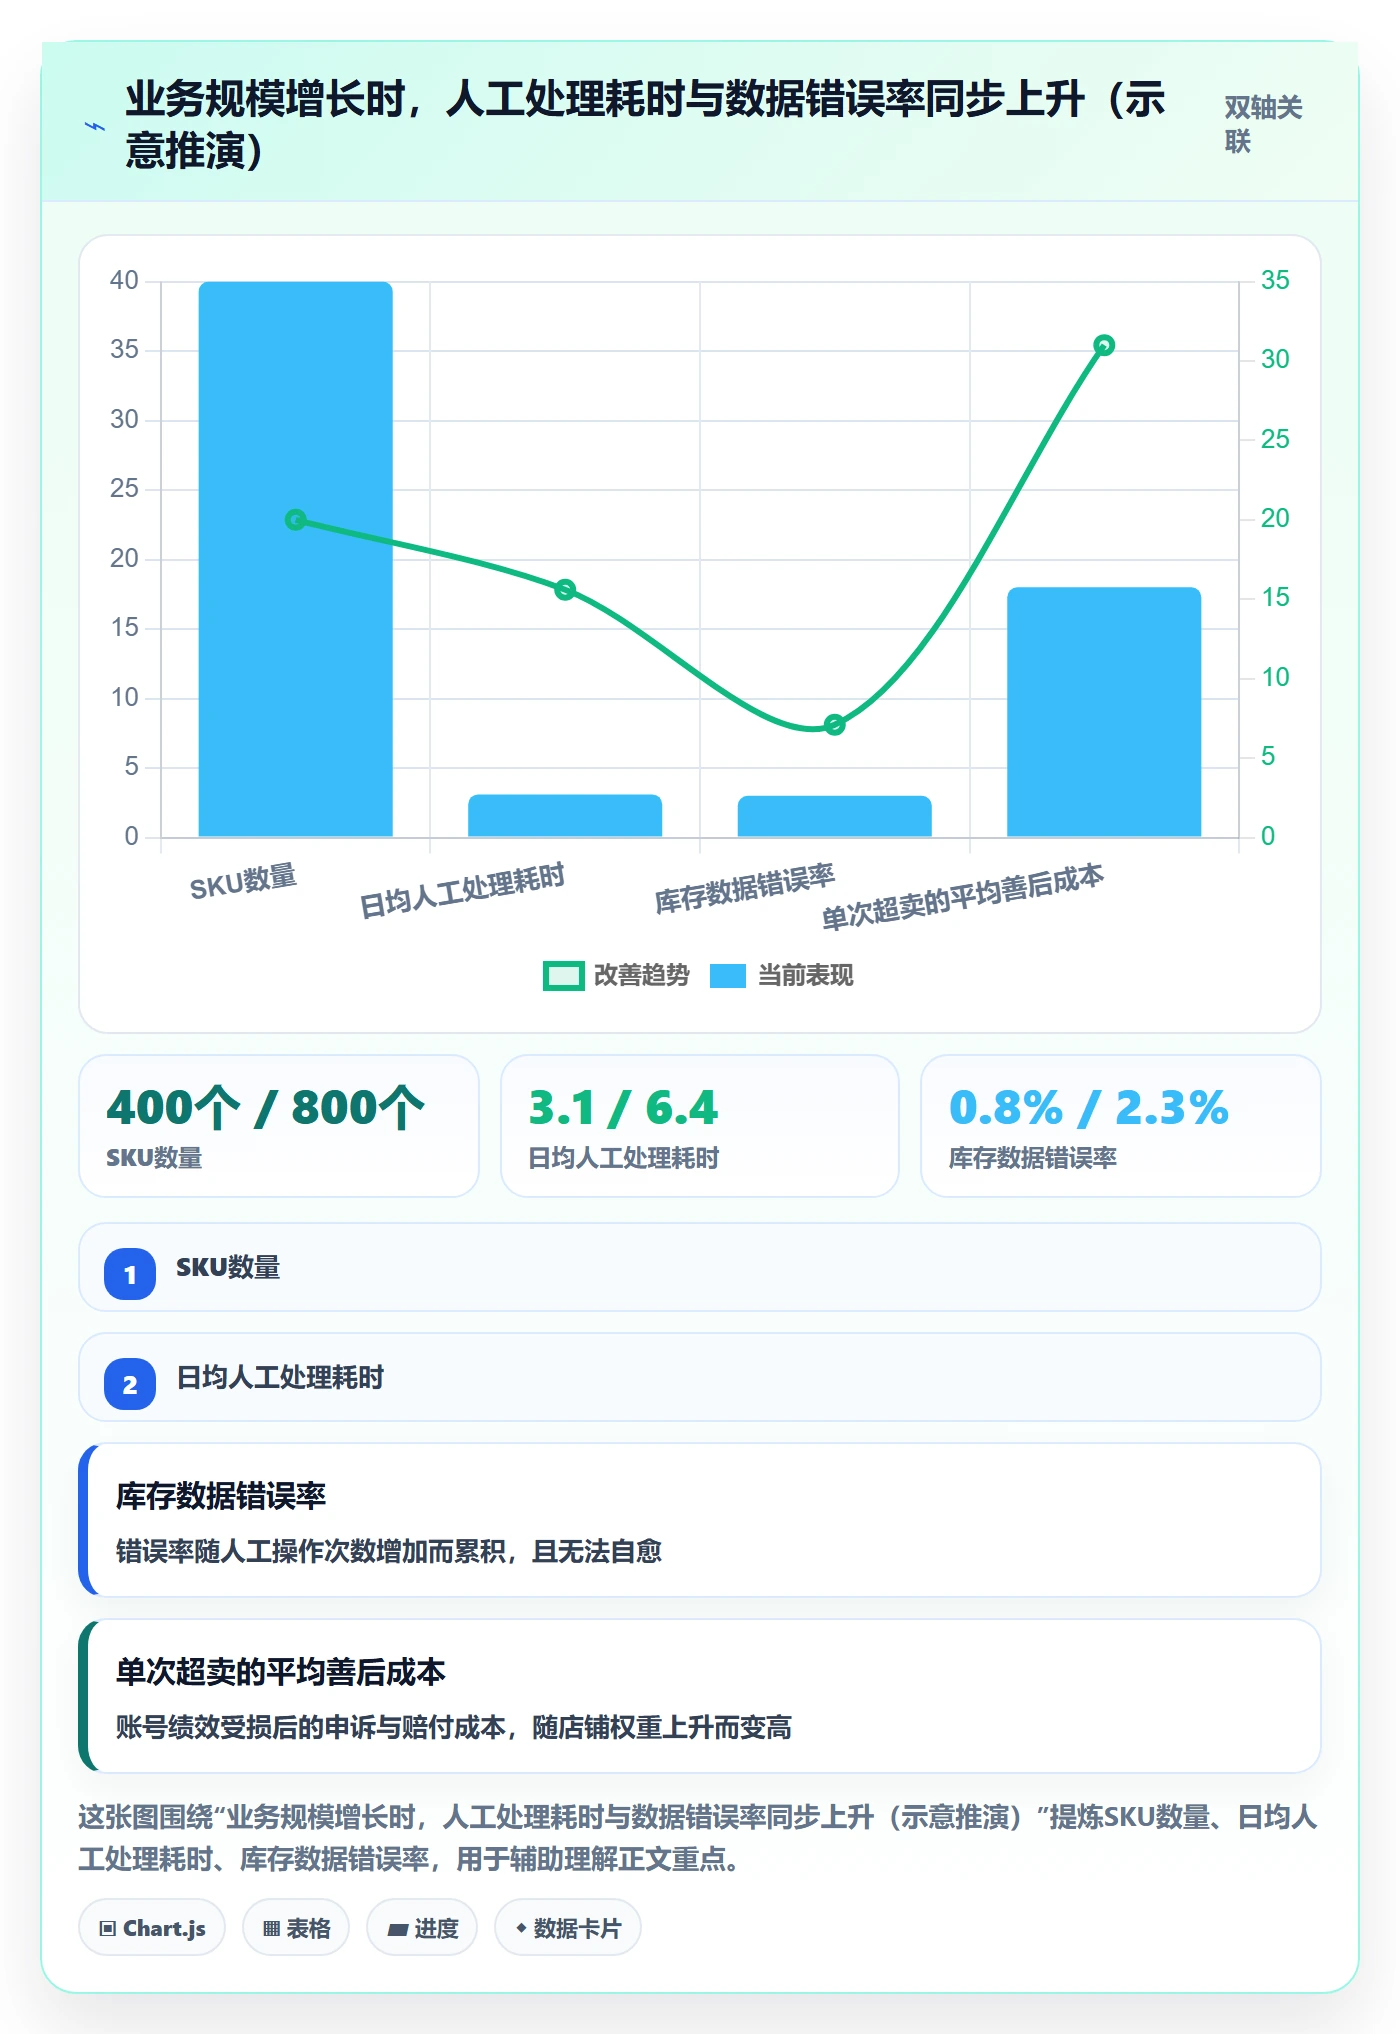Select the 日均人工处理耗时 numbered list row
Viewport: 1400px width, 2034px height.
coord(700,1377)
